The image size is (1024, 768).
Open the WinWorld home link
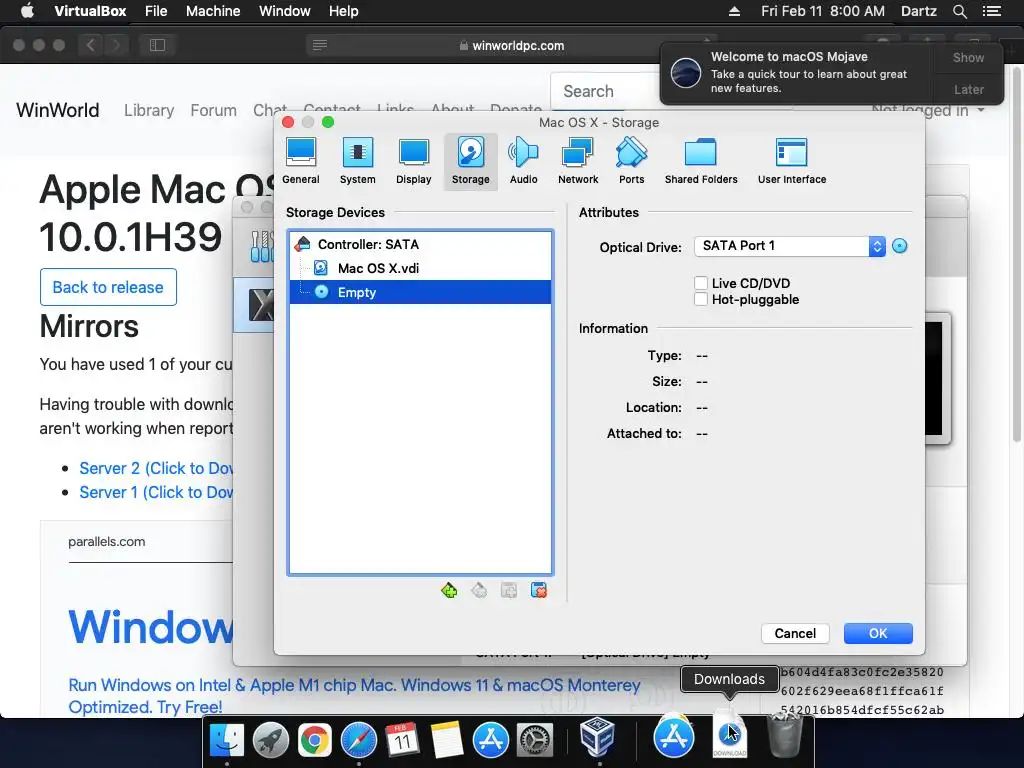[x=57, y=110]
